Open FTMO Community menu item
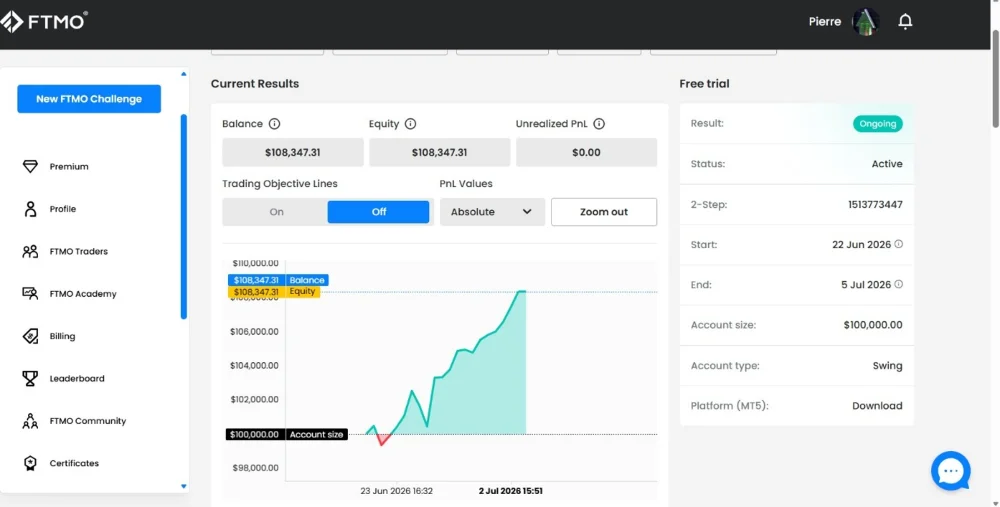 [x=87, y=421]
